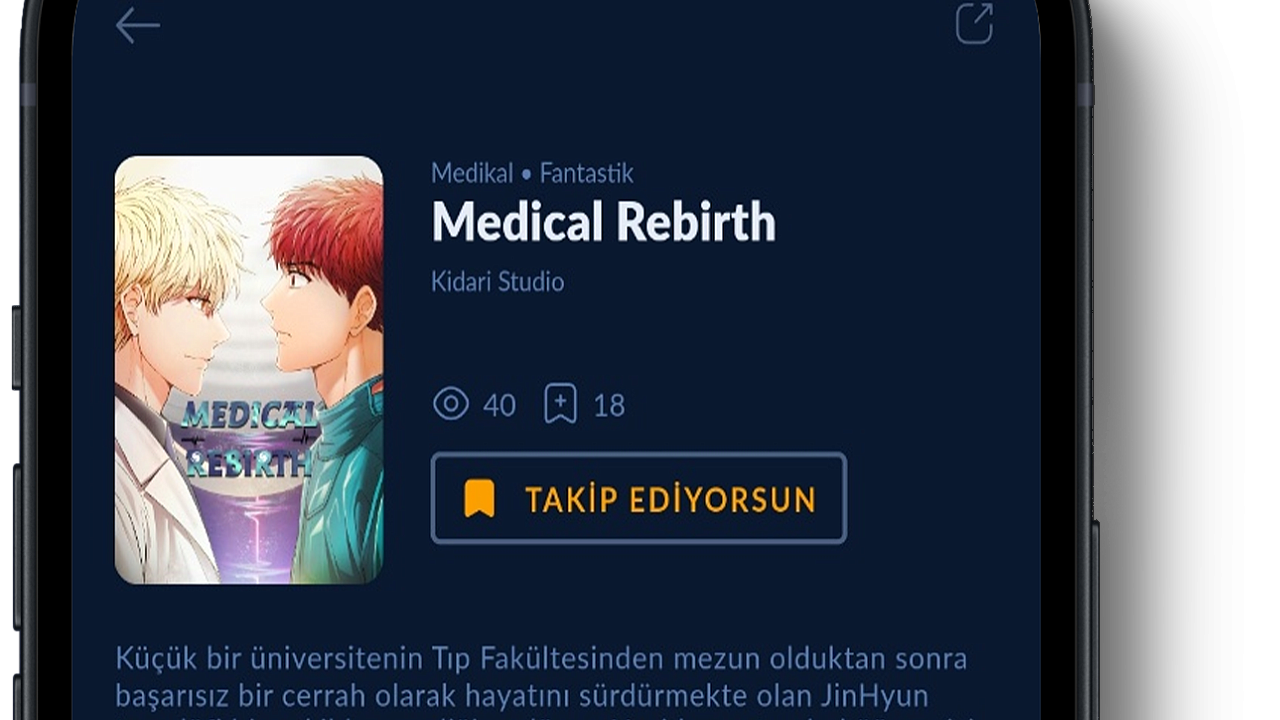Tap the back arrow icon

click(x=137, y=26)
